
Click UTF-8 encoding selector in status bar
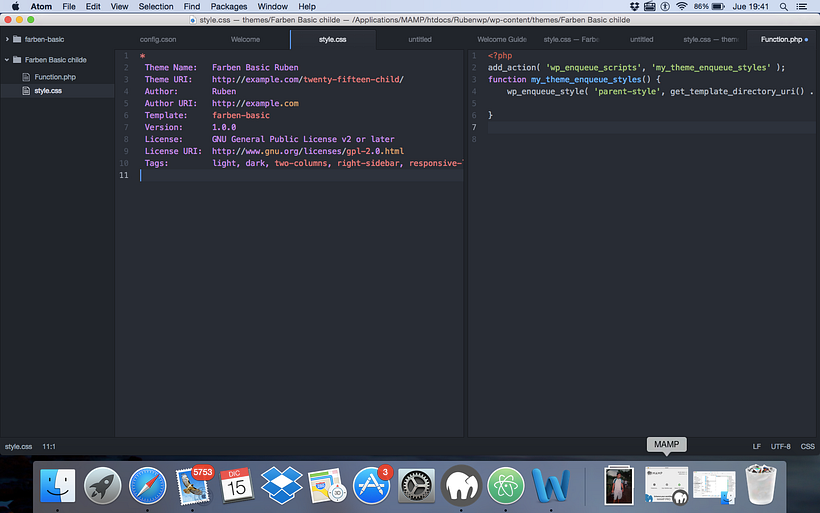tap(780, 447)
